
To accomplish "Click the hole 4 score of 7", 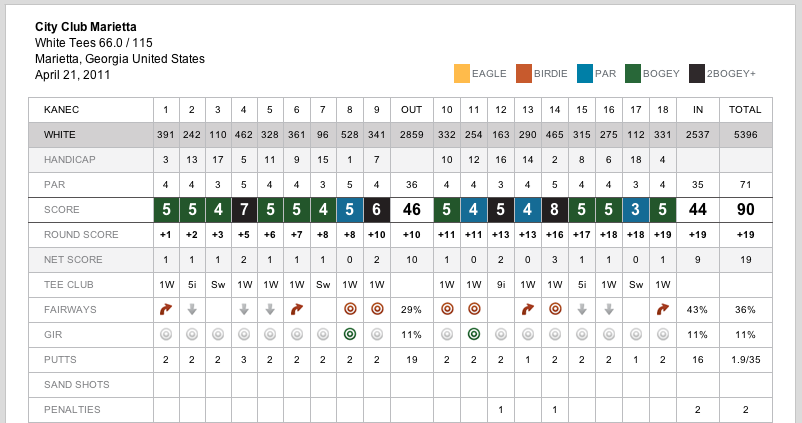I will coord(244,211).
